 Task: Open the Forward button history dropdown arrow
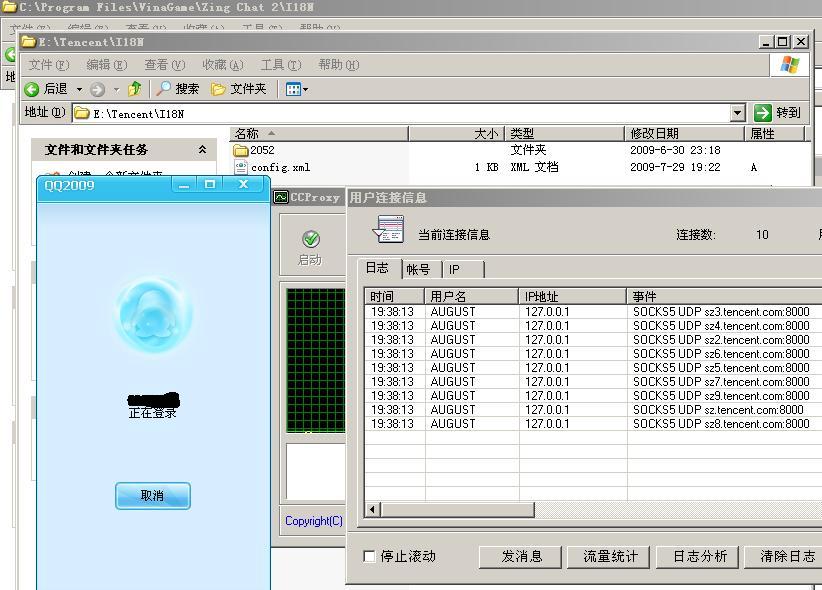coord(117,90)
